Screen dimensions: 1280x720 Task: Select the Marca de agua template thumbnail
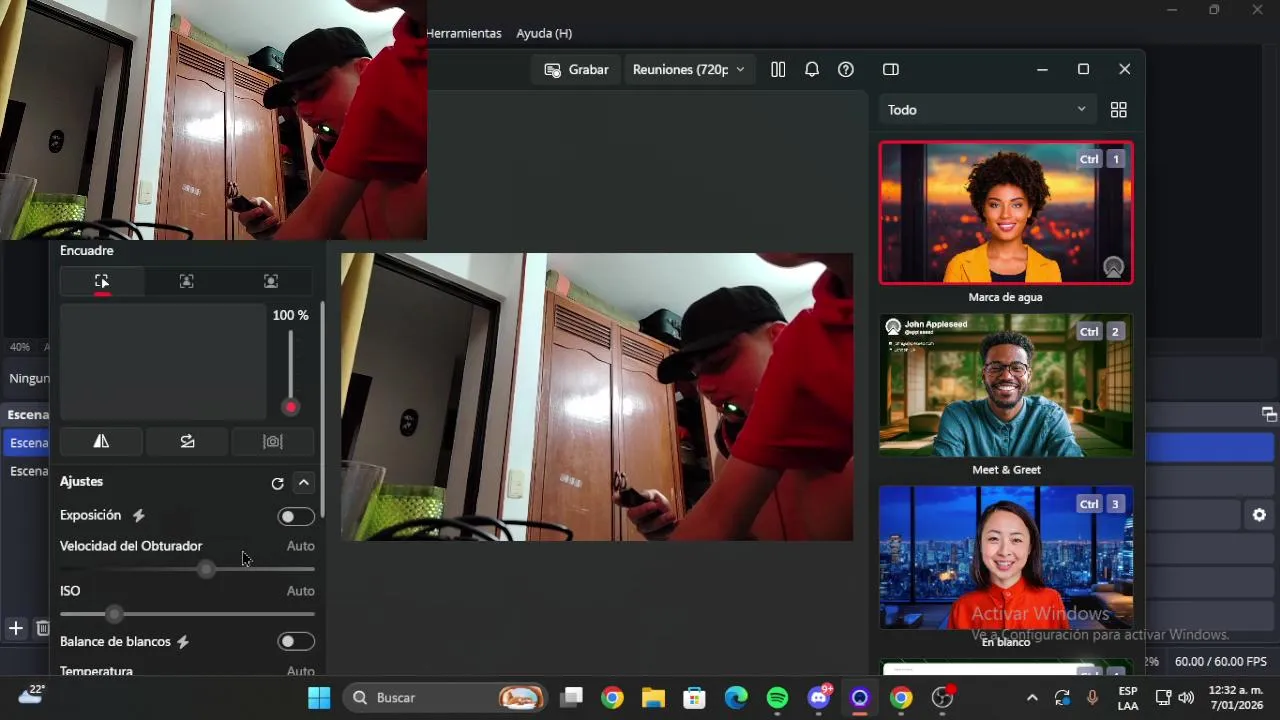pos(1006,213)
